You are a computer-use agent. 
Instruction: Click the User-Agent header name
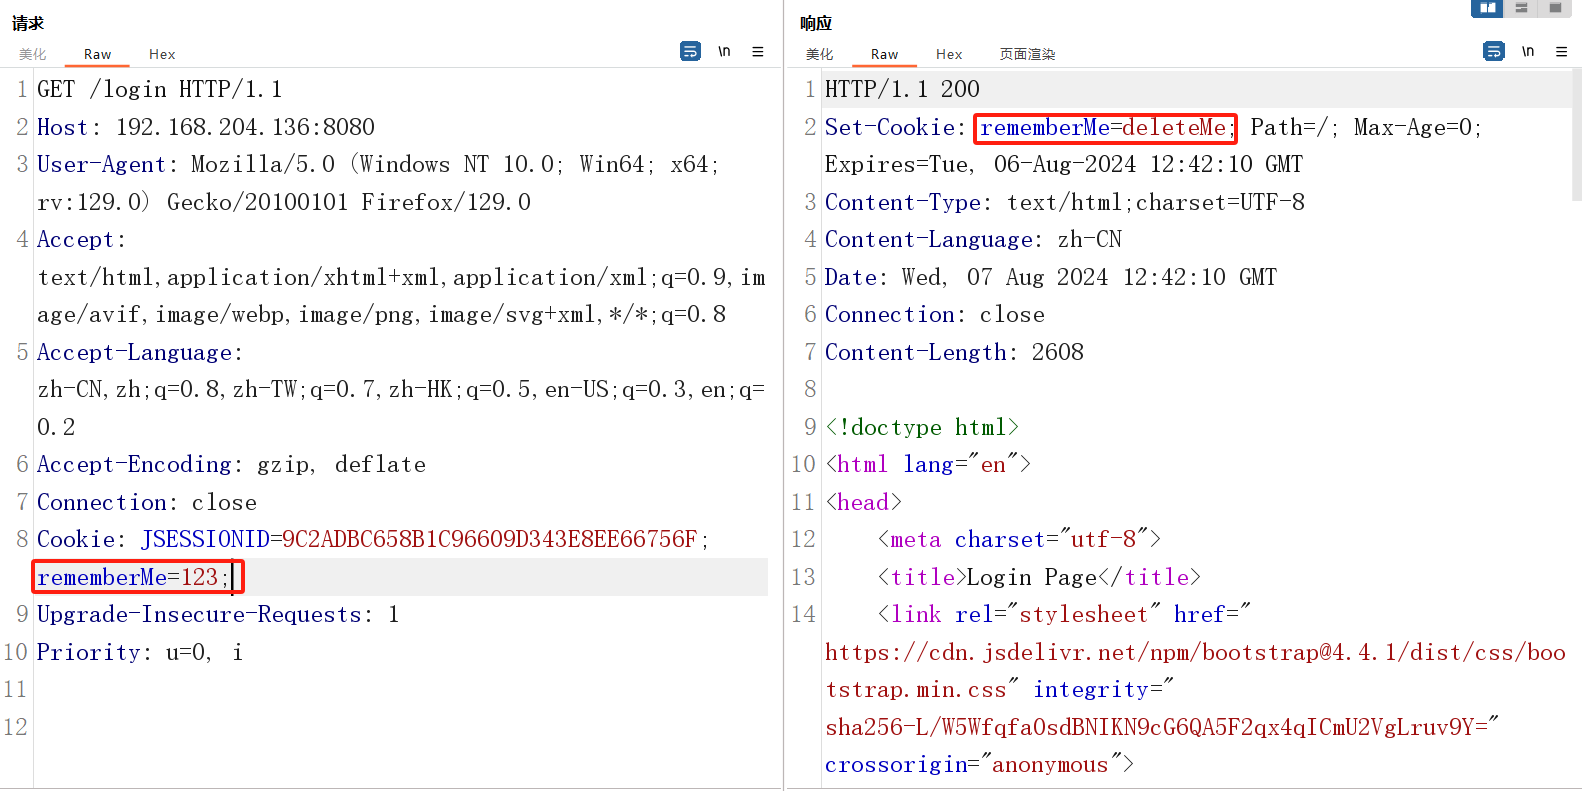tap(101, 164)
